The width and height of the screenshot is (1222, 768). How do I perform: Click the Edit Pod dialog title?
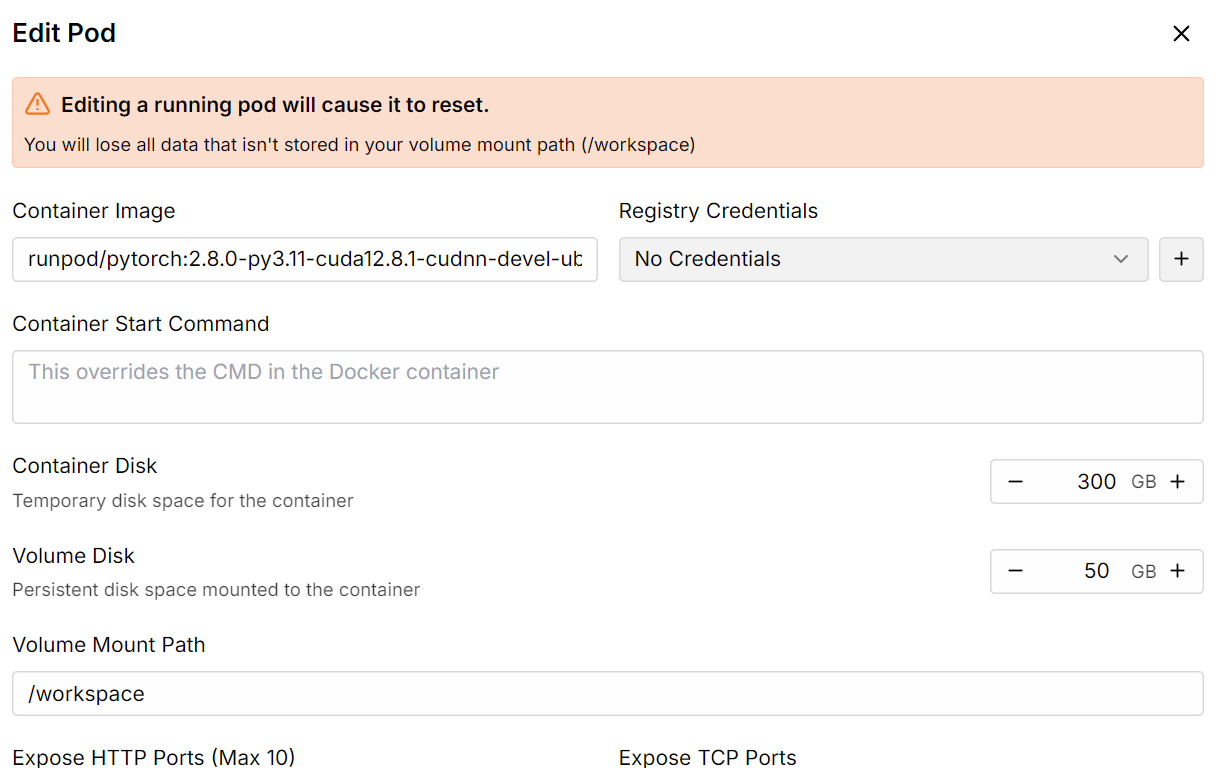(x=64, y=33)
